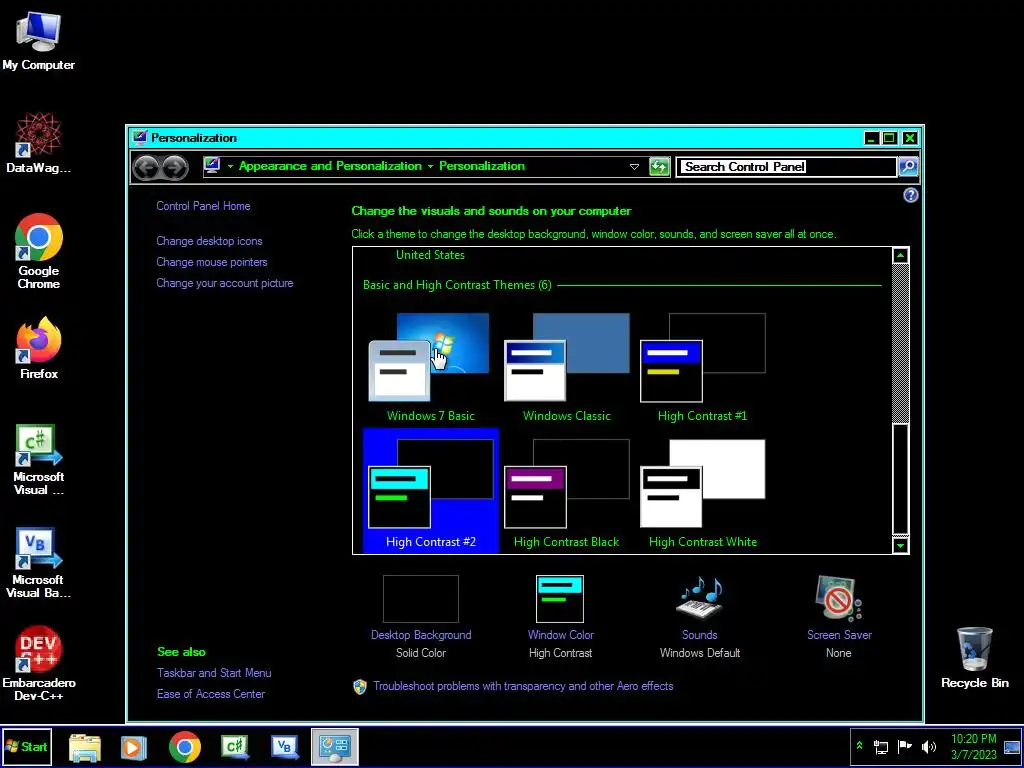
Task: Click the United States theme label
Action: point(430,255)
